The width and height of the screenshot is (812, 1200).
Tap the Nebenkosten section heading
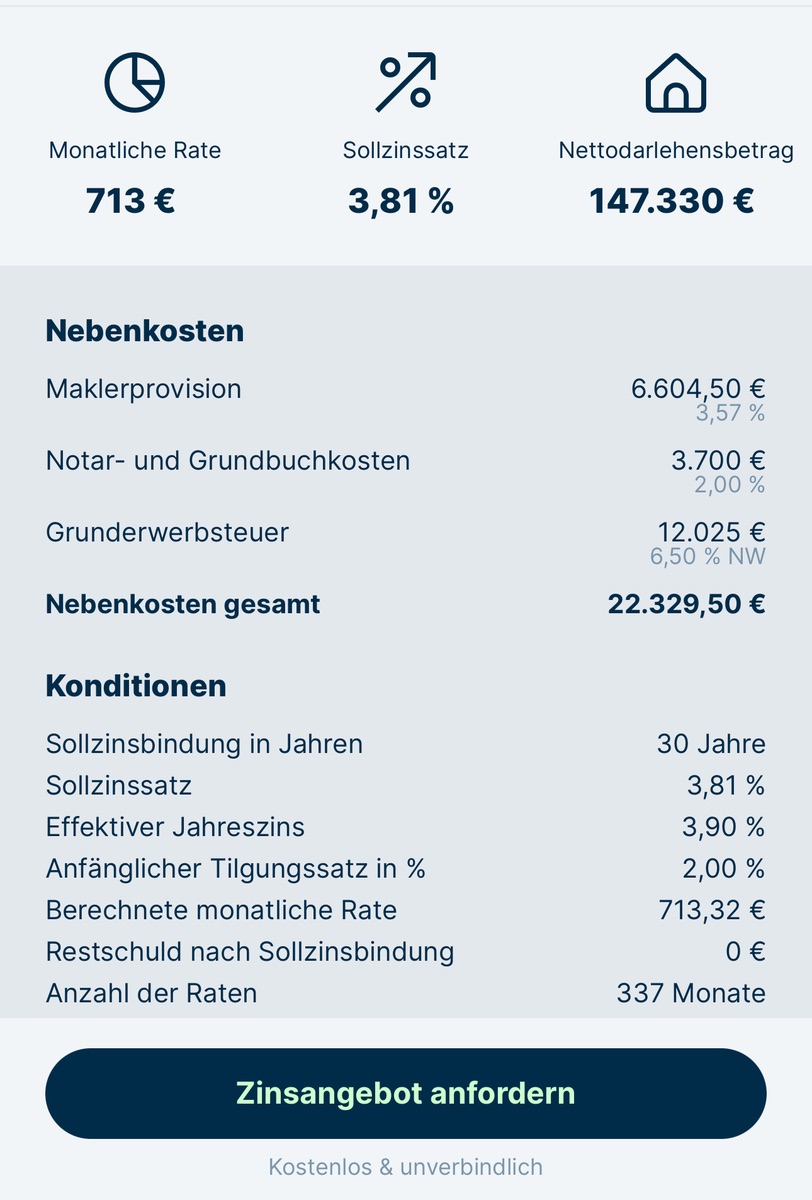click(x=145, y=331)
